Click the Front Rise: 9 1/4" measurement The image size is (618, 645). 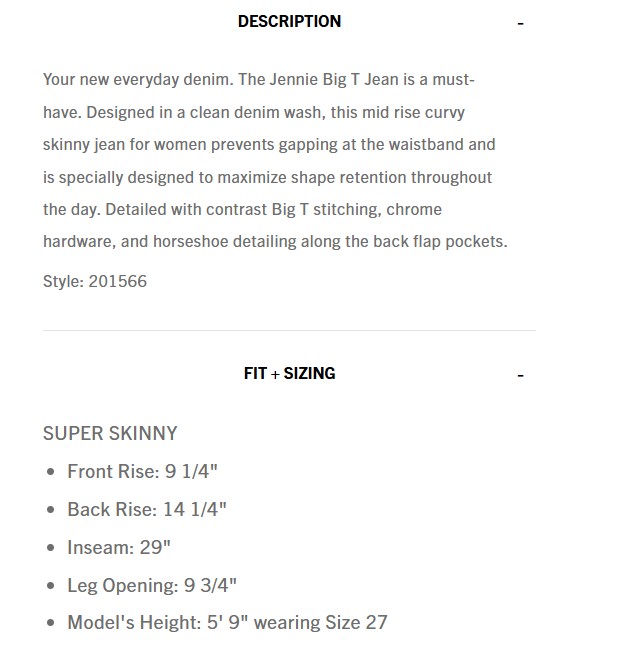(x=143, y=472)
